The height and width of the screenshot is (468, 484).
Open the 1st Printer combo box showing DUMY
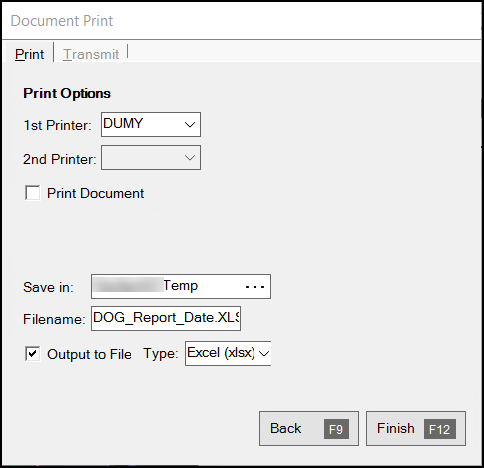pos(151,125)
